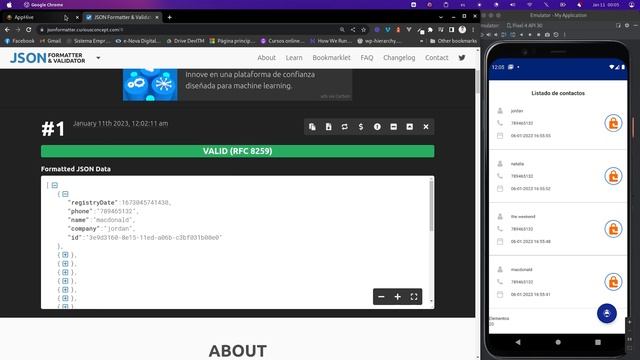
Task: Click the VALID (RFC 8259) status bar
Action: click(x=238, y=151)
